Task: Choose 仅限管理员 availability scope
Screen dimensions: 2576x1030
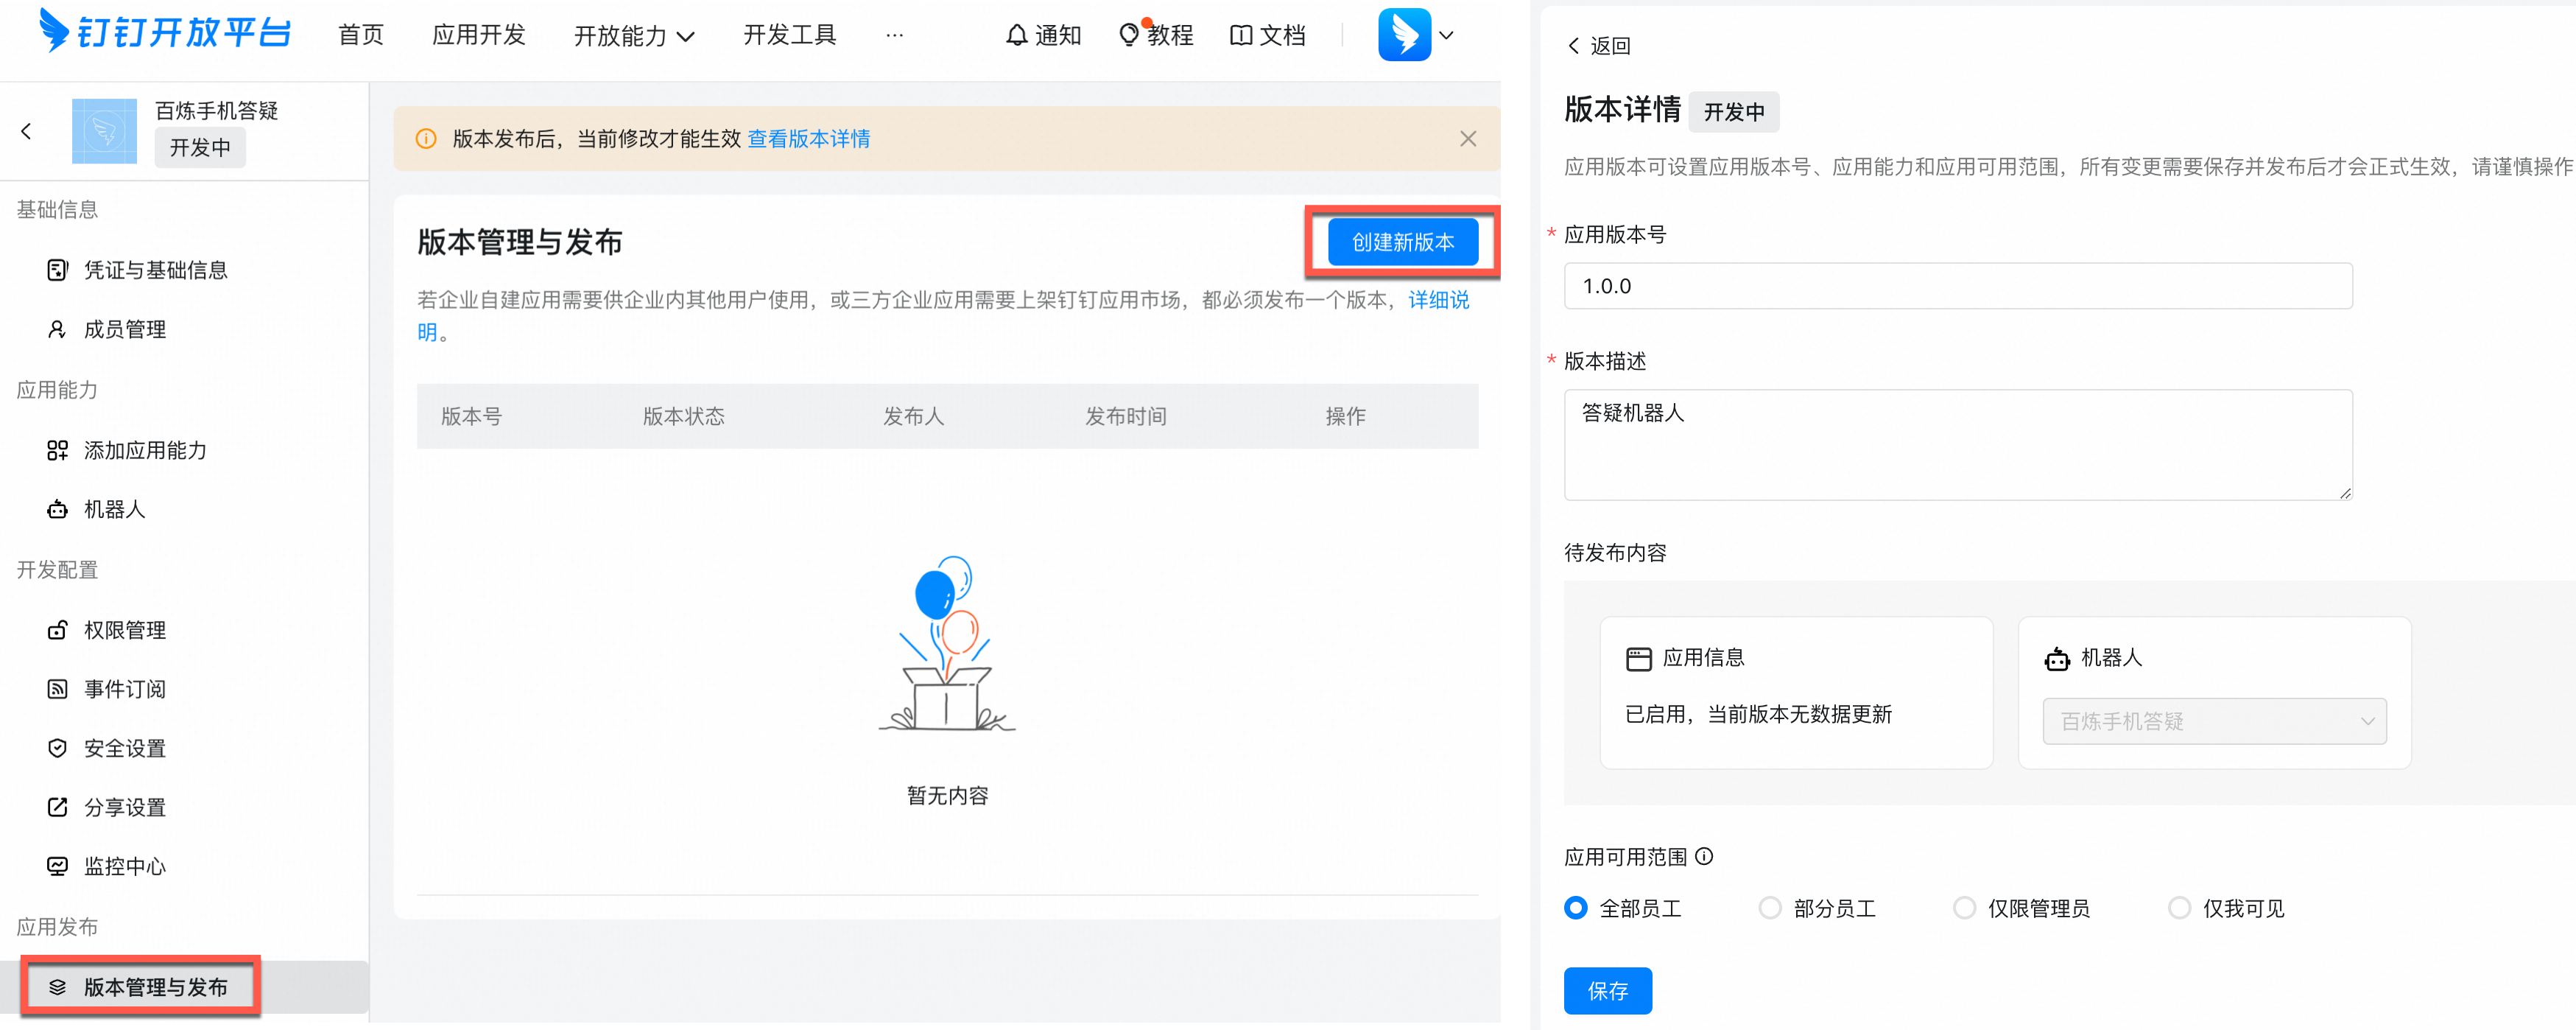Action: [x=1965, y=908]
